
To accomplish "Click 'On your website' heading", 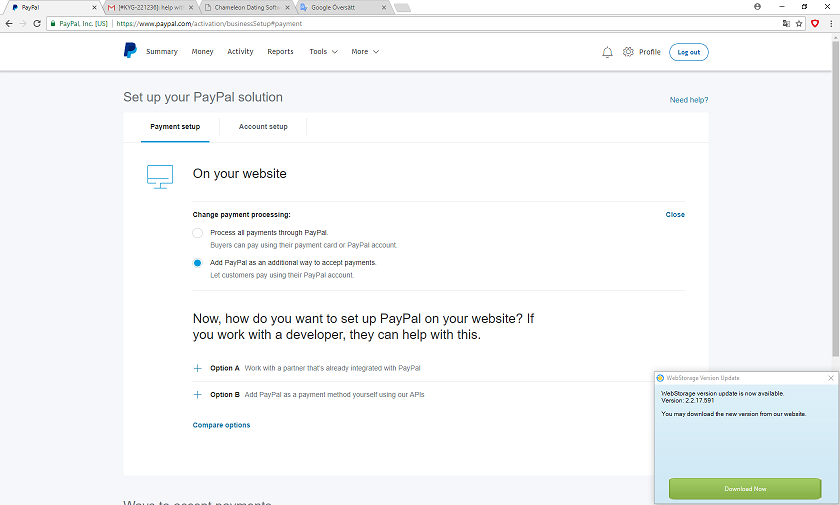I will point(239,174).
